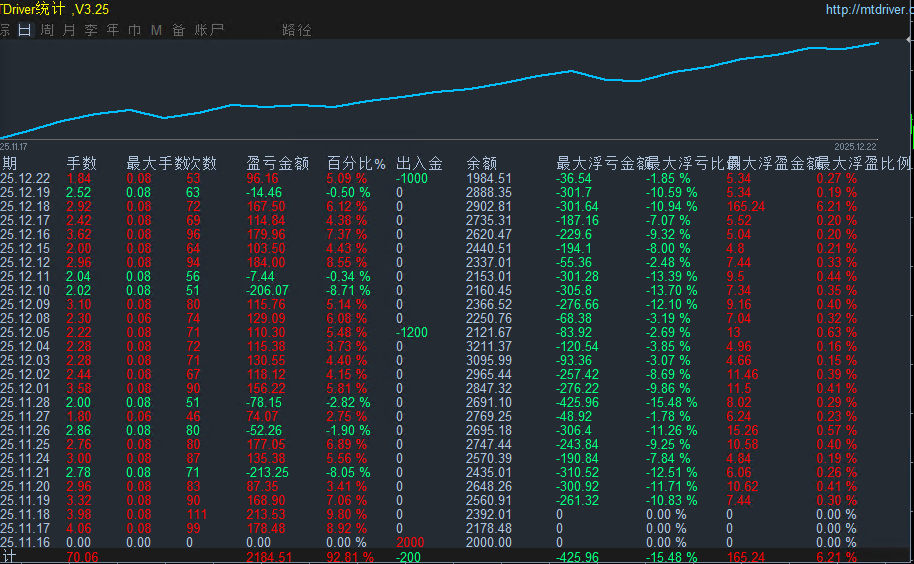The image size is (914, 564).
Task: Click floating loss -305.8
Action: (x=574, y=290)
